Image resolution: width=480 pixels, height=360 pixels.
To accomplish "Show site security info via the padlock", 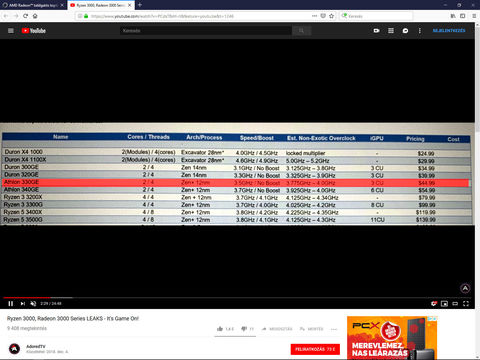I will pos(86,16).
